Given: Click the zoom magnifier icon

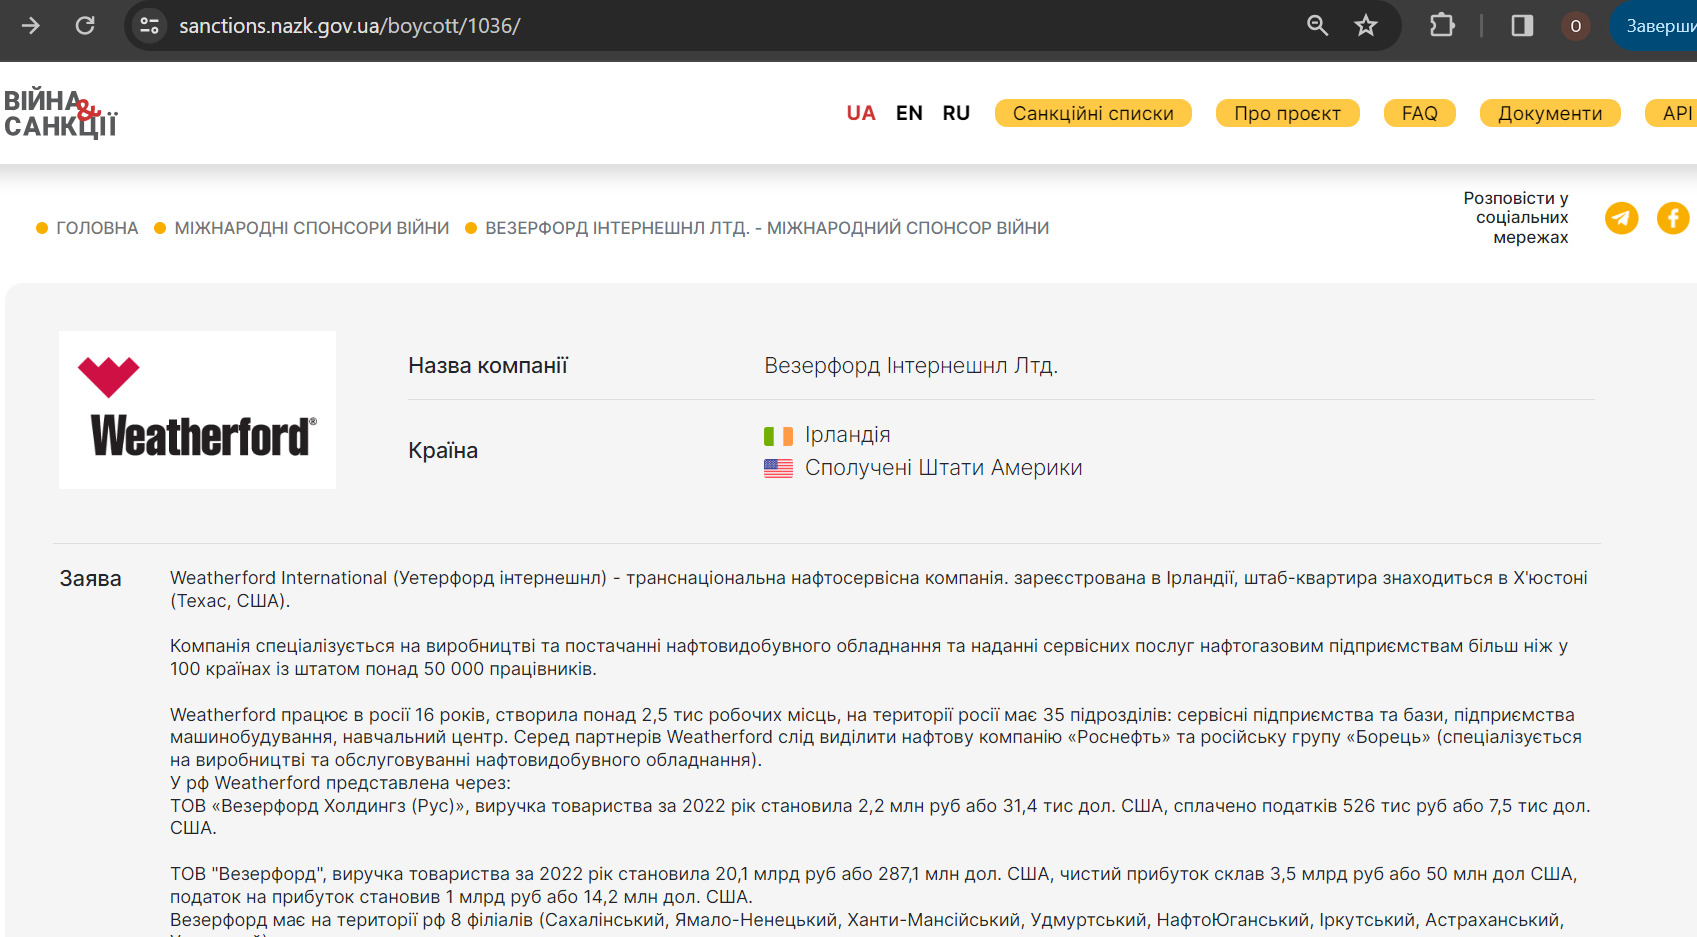Looking at the screenshot, I should click(x=1318, y=26).
